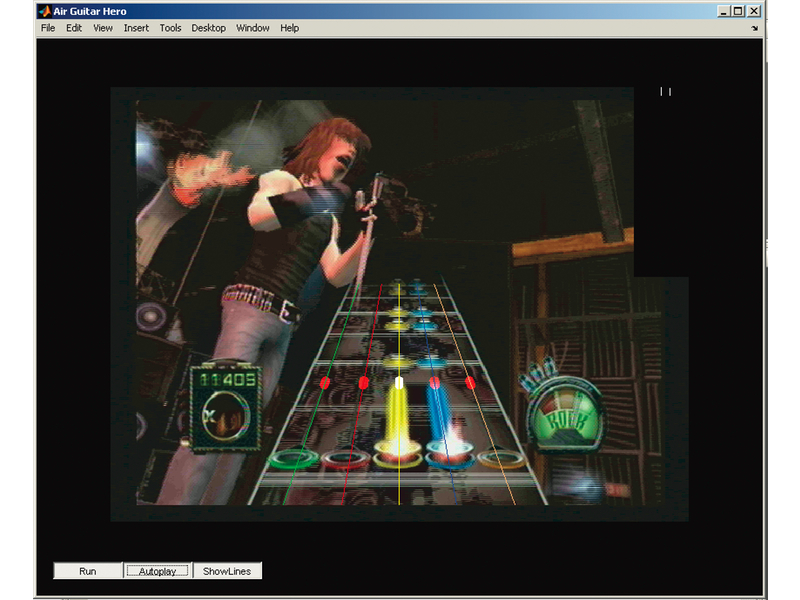Image resolution: width=800 pixels, height=600 pixels.
Task: Open the Insert menu
Action: (136, 28)
